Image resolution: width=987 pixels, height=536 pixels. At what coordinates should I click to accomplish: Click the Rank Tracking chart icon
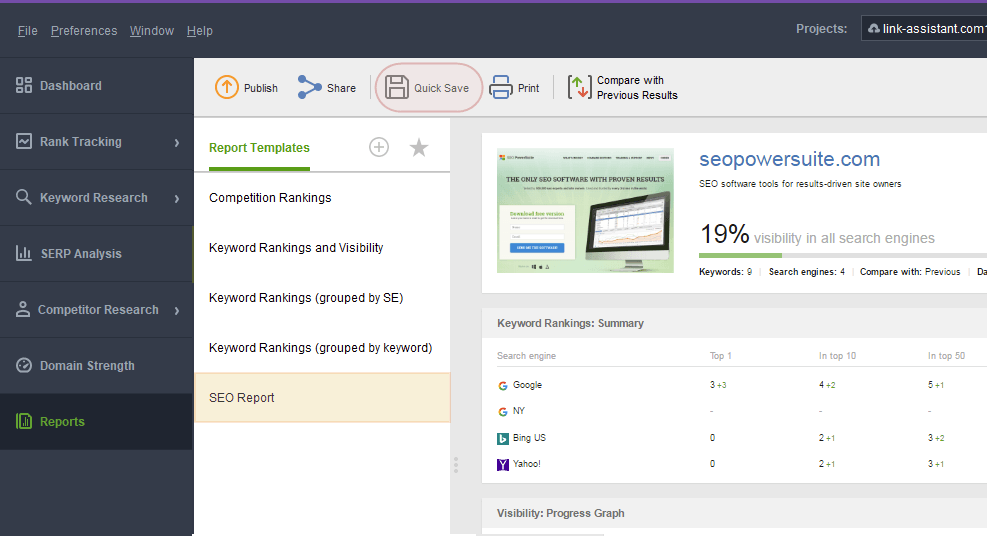[24, 141]
